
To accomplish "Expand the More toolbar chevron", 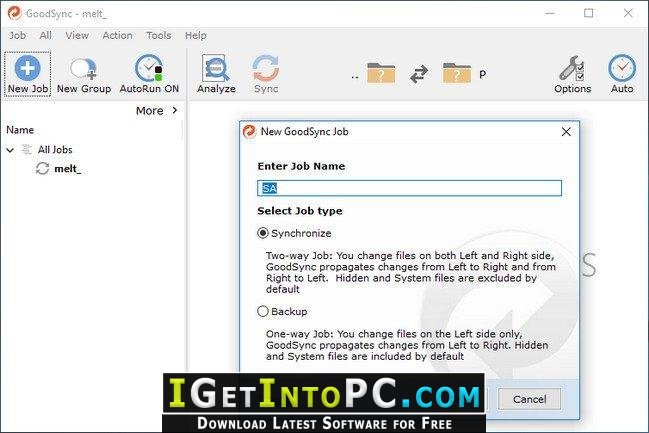I will tap(175, 110).
